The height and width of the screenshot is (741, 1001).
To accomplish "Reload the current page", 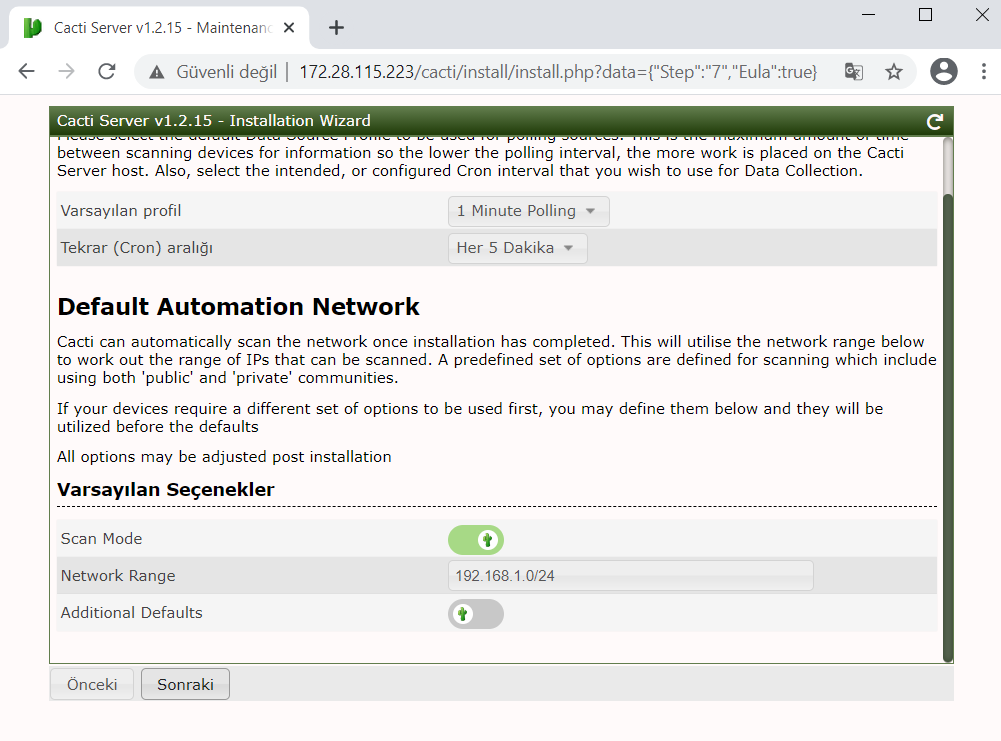I will pos(107,71).
